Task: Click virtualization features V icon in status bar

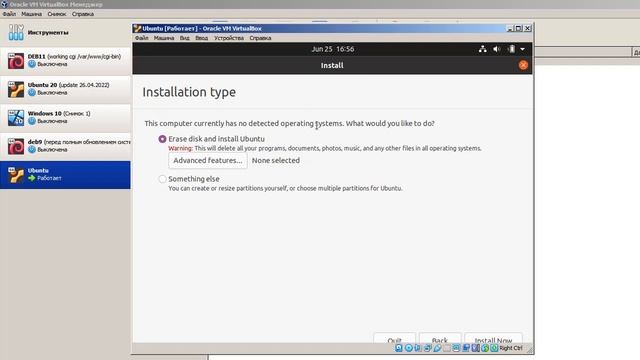Action: coord(476,348)
